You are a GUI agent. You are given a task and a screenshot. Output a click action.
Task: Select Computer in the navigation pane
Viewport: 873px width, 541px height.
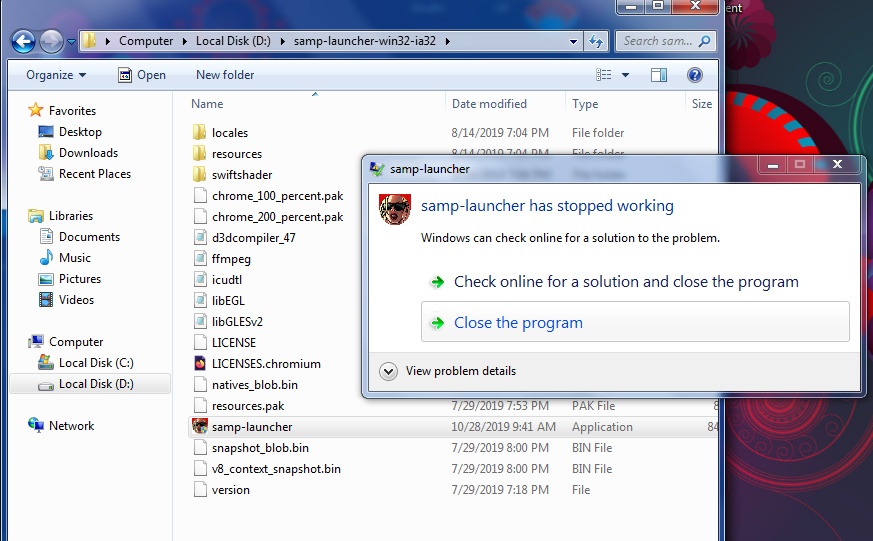click(x=76, y=342)
